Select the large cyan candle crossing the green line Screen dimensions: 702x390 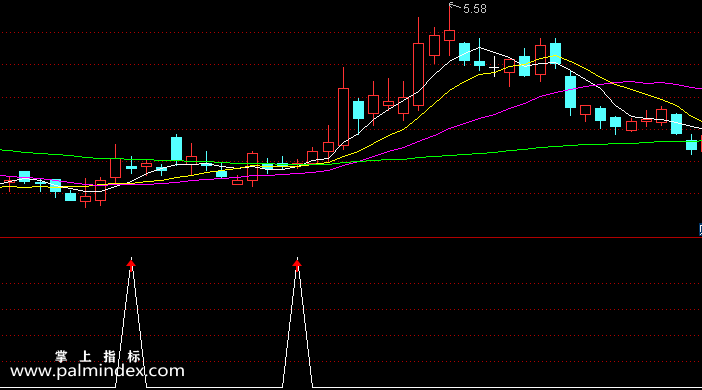coord(176,148)
